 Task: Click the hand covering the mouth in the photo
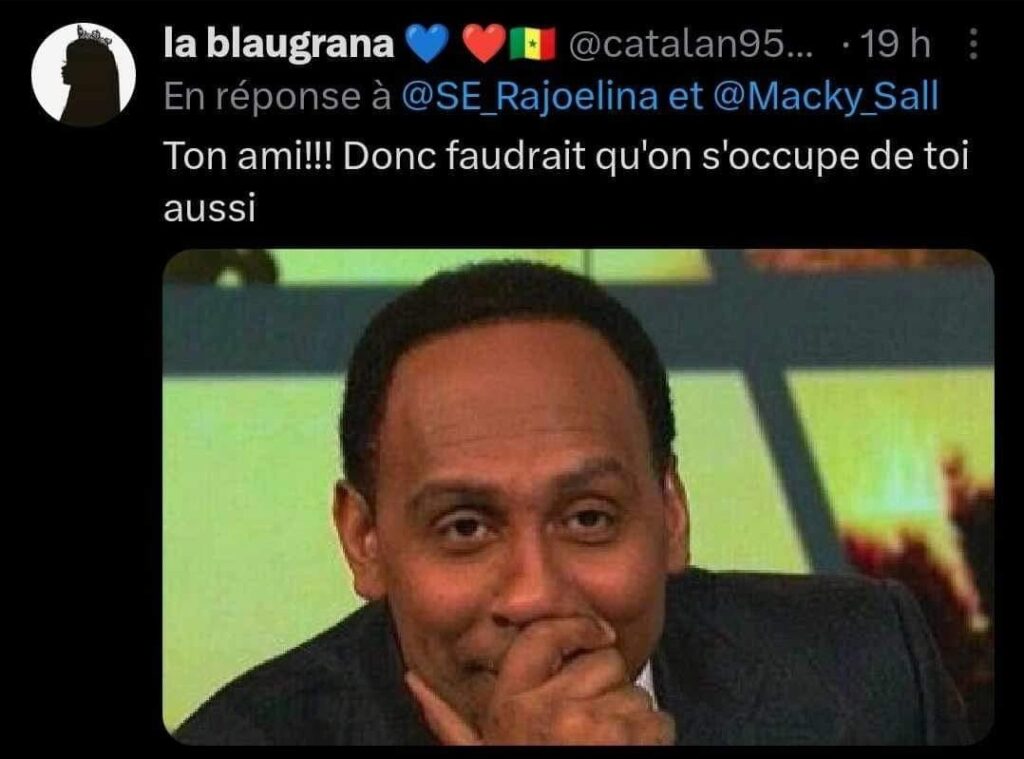555,679
